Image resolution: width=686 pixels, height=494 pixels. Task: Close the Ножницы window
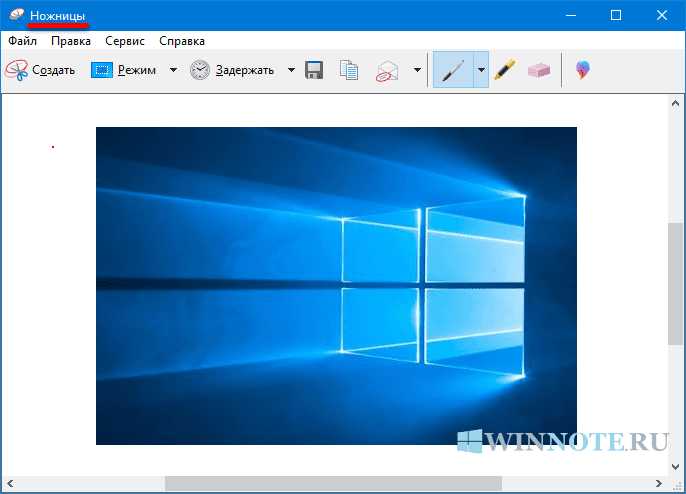(x=662, y=15)
